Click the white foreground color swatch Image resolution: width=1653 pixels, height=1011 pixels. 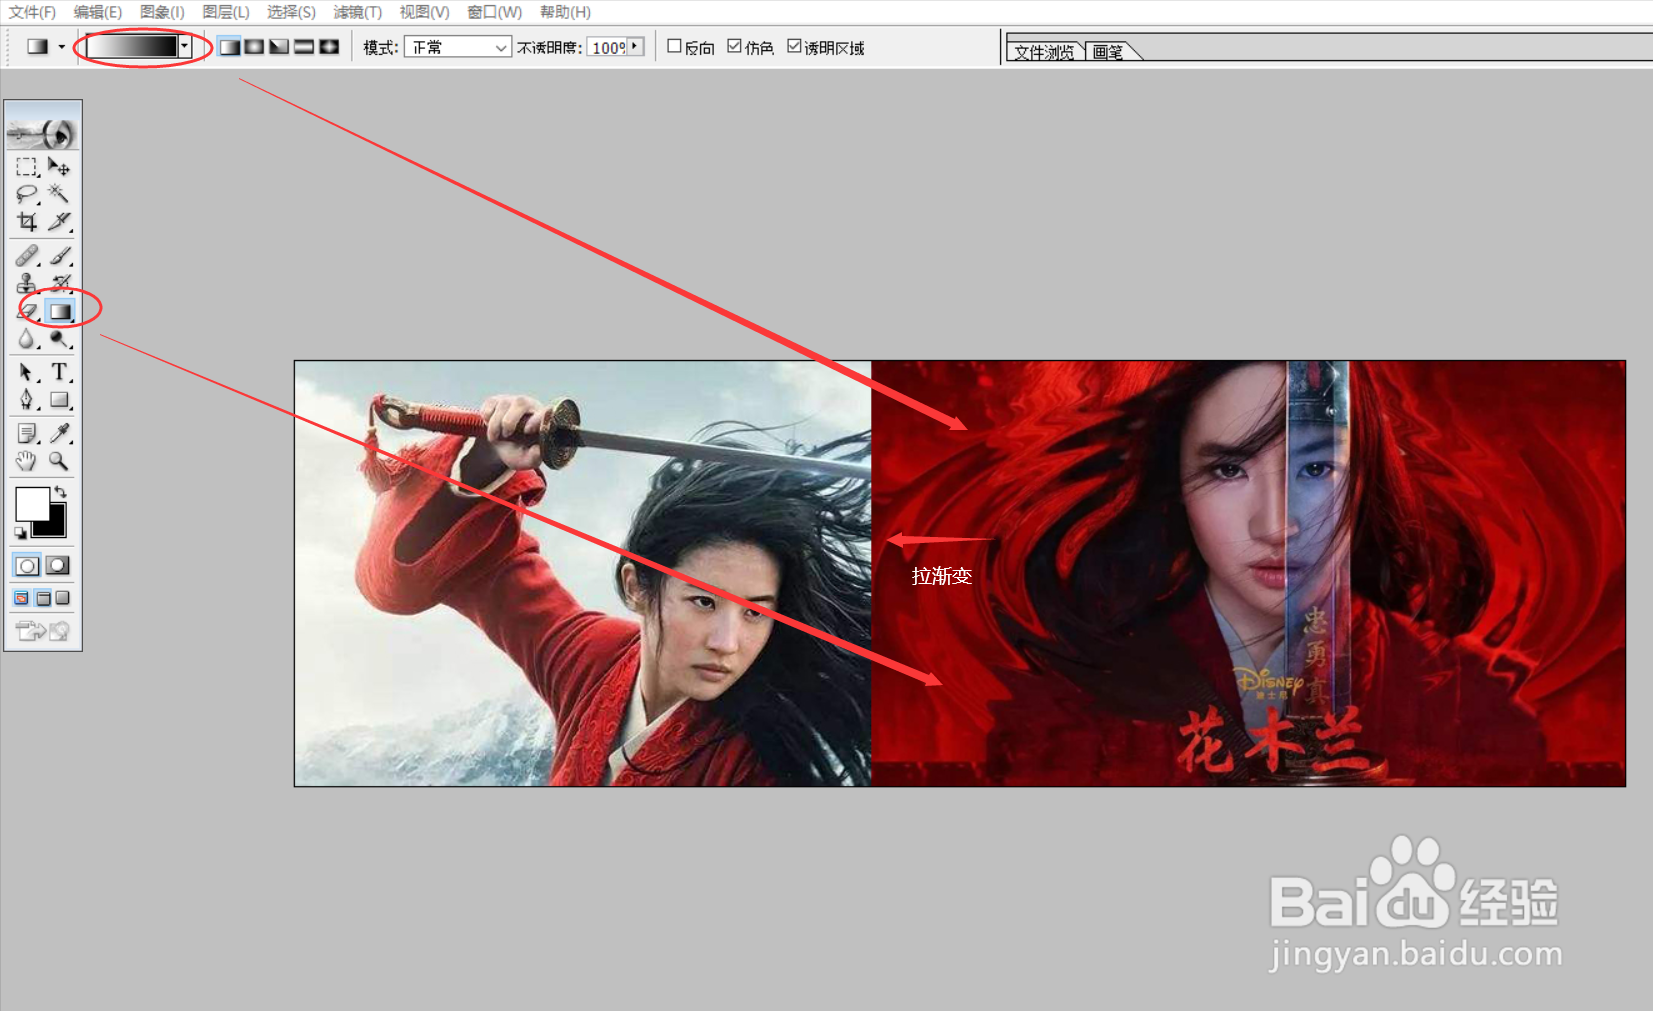(x=31, y=504)
